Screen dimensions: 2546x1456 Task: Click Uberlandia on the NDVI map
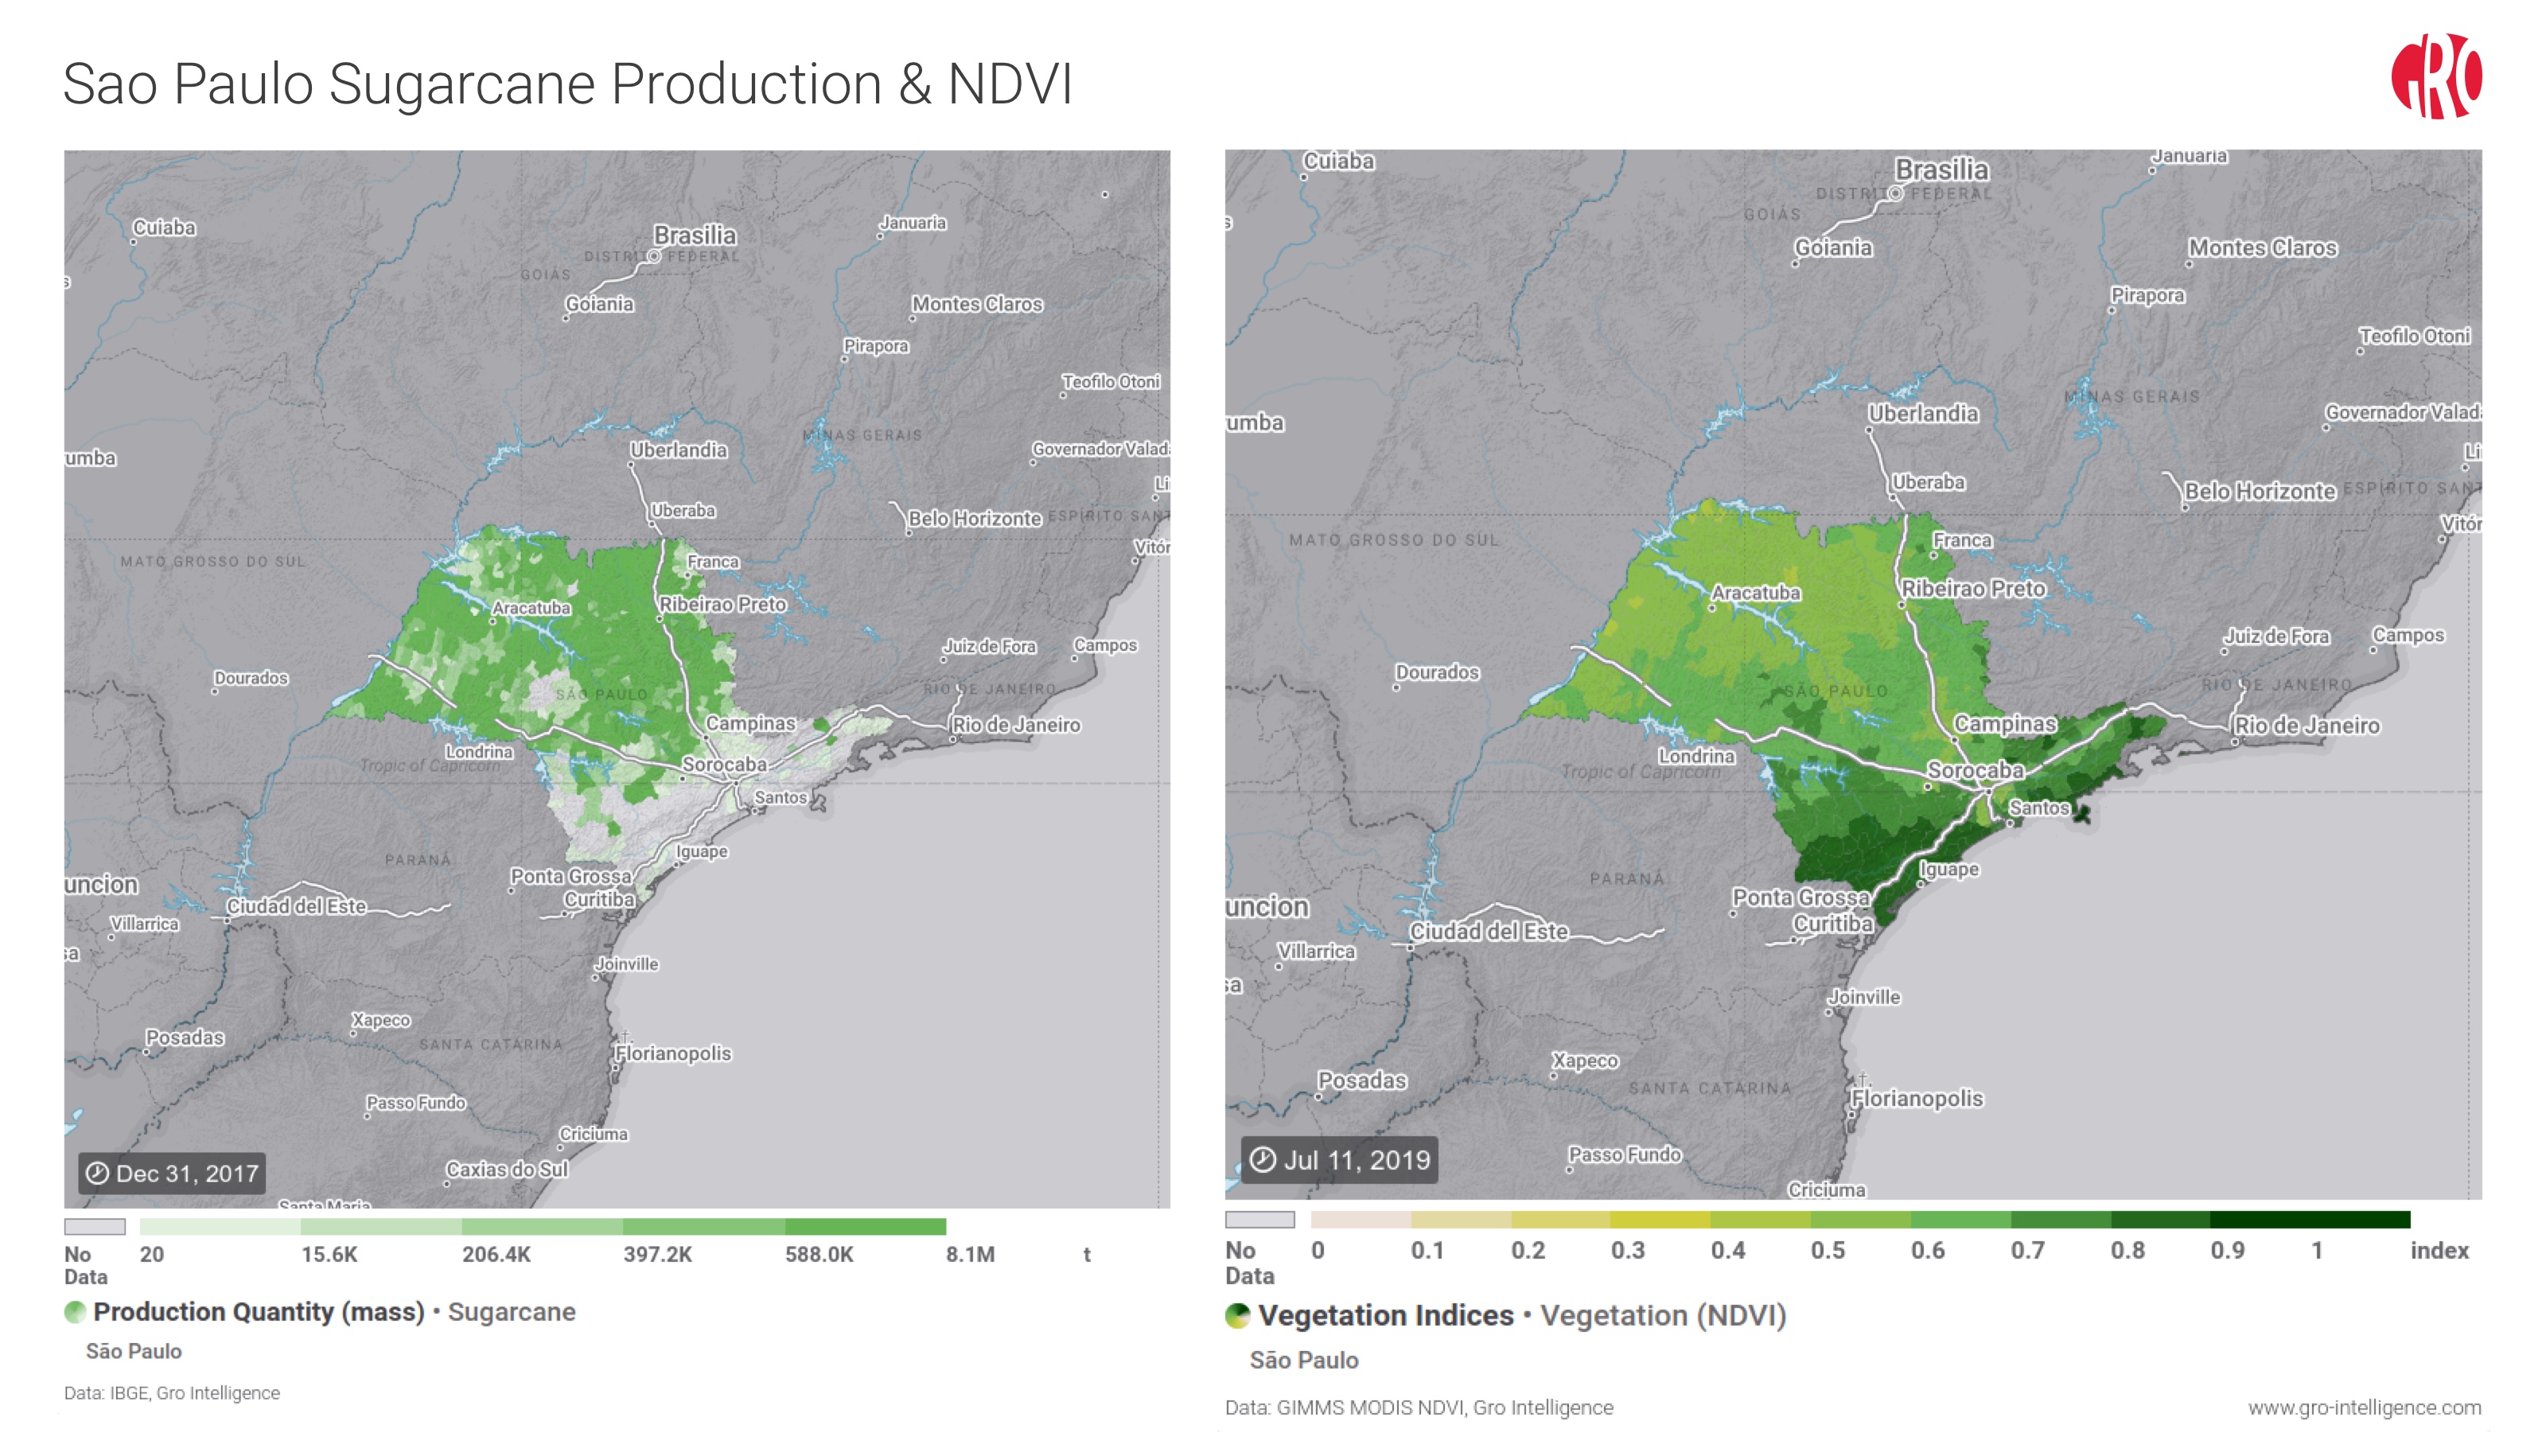[x=1924, y=414]
